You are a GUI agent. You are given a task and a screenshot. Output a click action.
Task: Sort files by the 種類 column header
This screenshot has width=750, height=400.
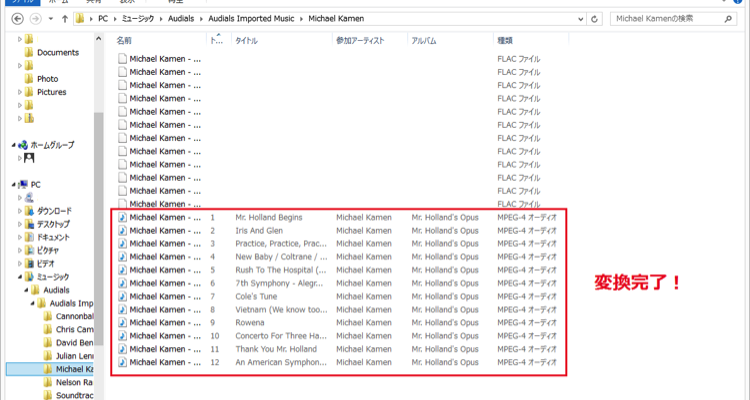coord(506,40)
